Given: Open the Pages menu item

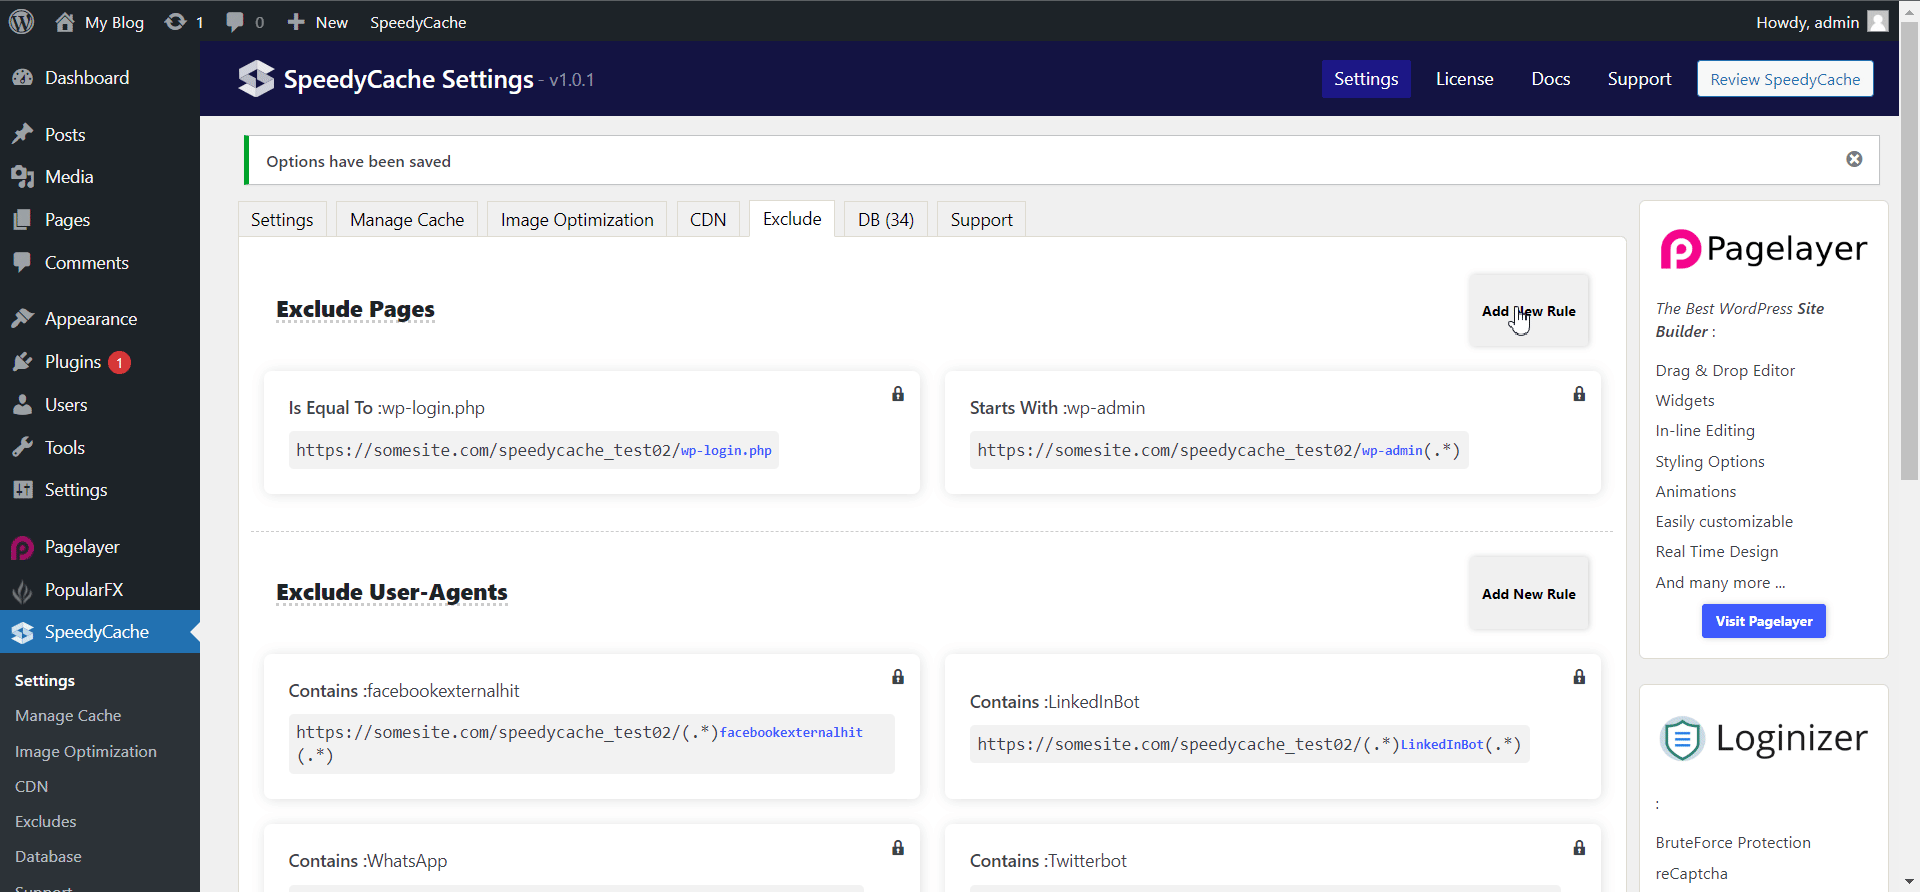Looking at the screenshot, I should click(x=100, y=220).
